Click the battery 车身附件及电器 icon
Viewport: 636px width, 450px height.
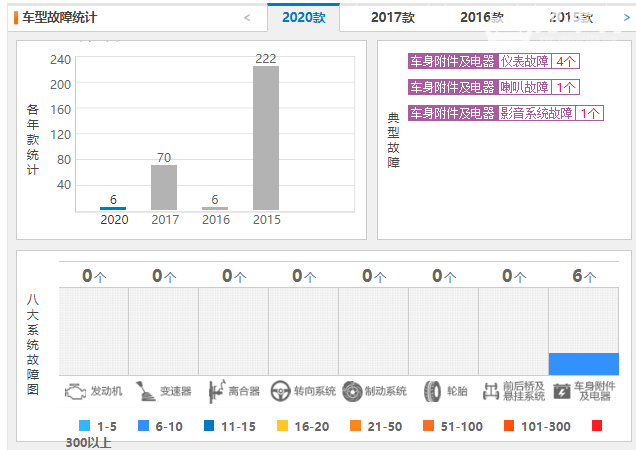pos(562,392)
